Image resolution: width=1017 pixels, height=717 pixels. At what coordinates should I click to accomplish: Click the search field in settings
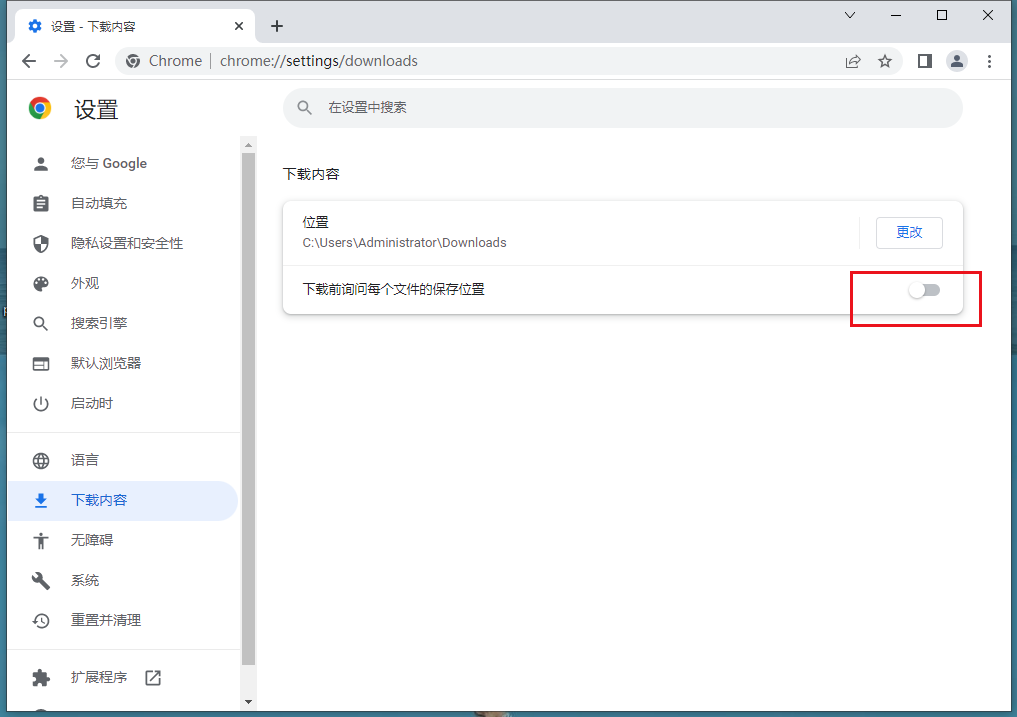(623, 108)
